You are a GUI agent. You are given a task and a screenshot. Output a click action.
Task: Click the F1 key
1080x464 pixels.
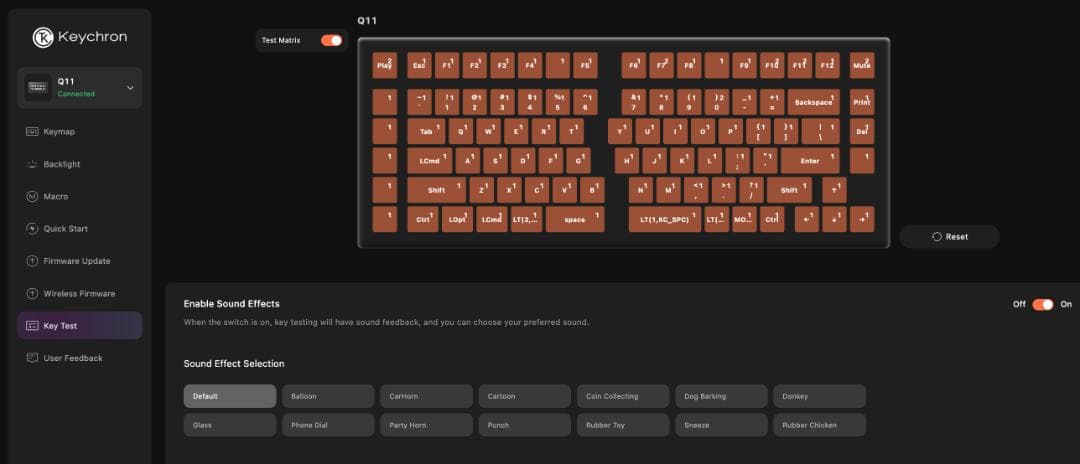pyautogui.click(x=446, y=65)
